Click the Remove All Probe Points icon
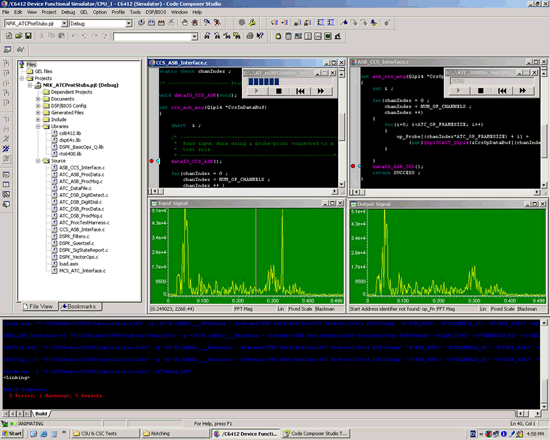 (x=217, y=23)
